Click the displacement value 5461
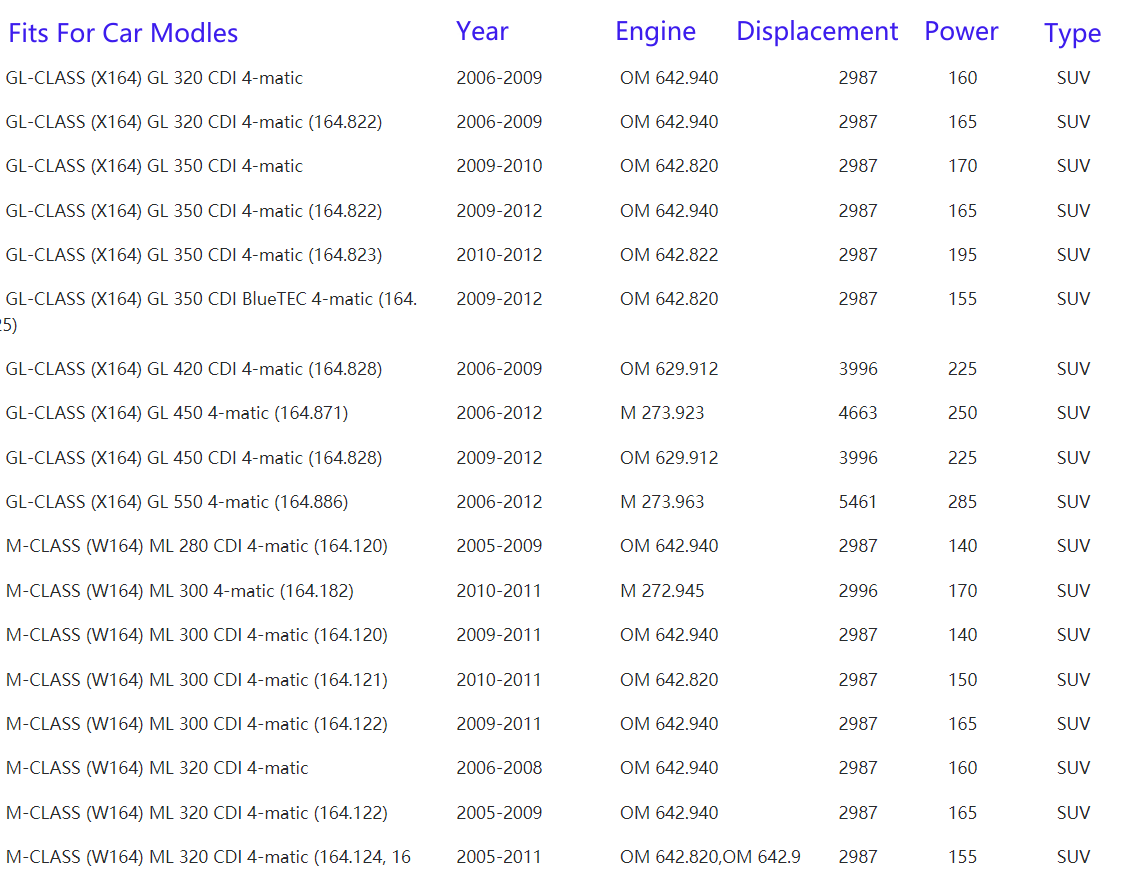Screen dimensions: 1121x872 point(858,502)
